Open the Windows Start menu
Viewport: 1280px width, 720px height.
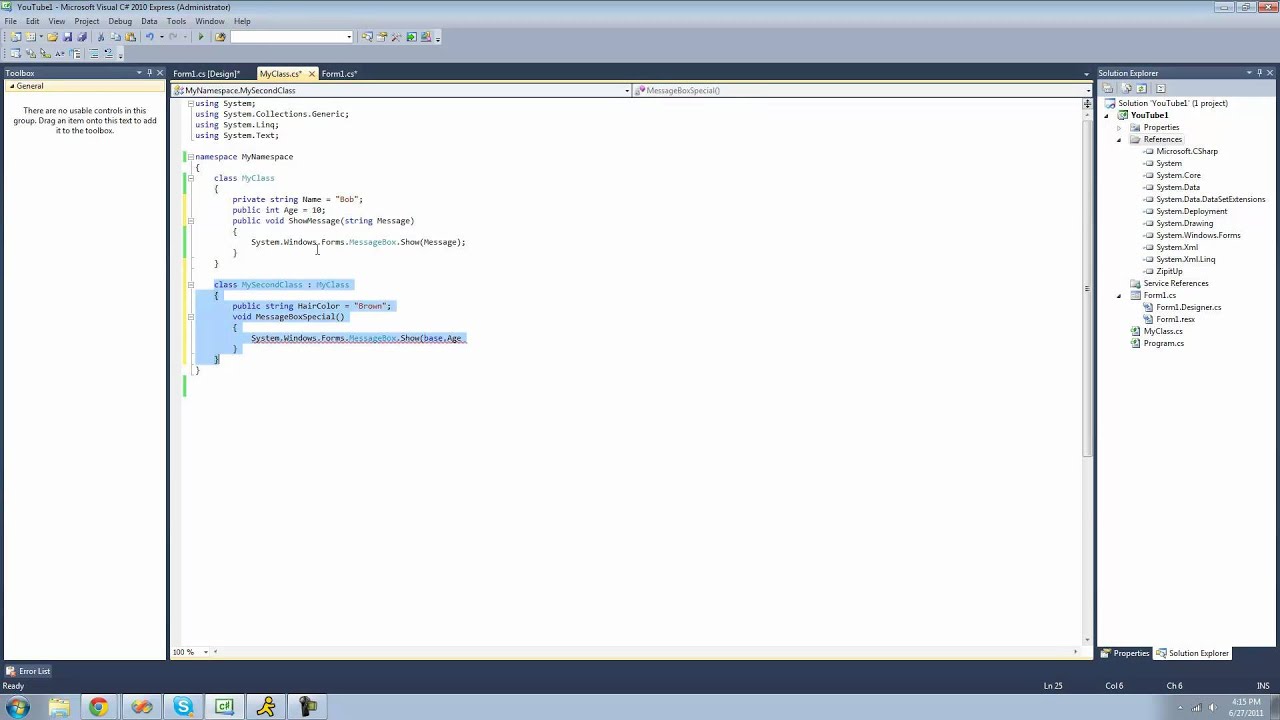click(x=17, y=707)
